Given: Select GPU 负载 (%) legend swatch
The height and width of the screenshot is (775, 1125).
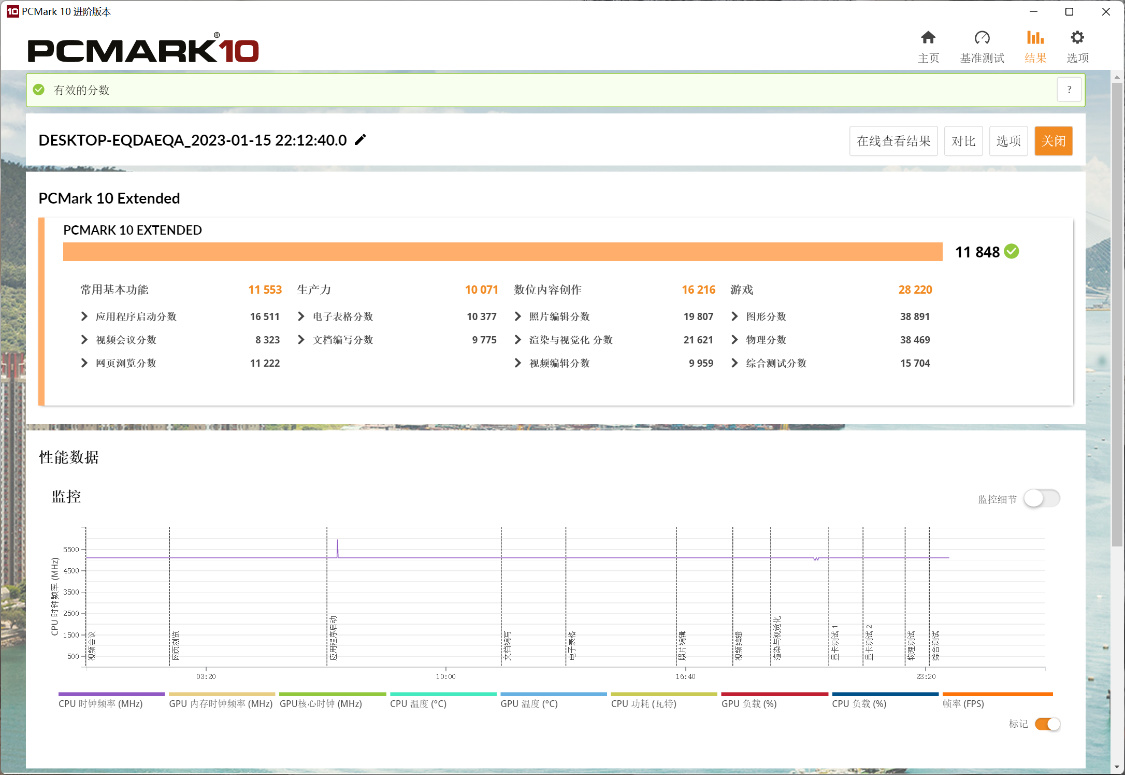Looking at the screenshot, I should tap(774, 694).
